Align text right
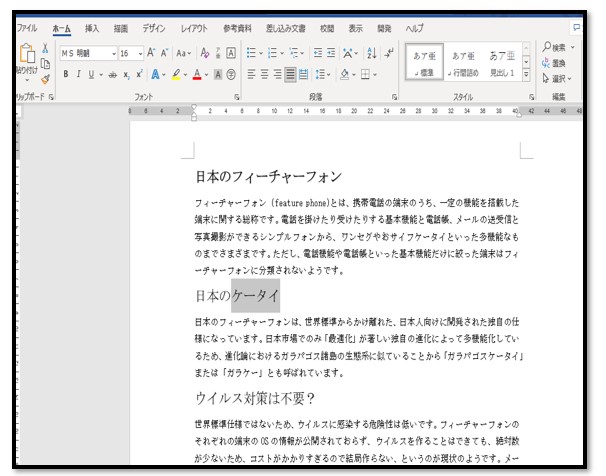 (277, 74)
